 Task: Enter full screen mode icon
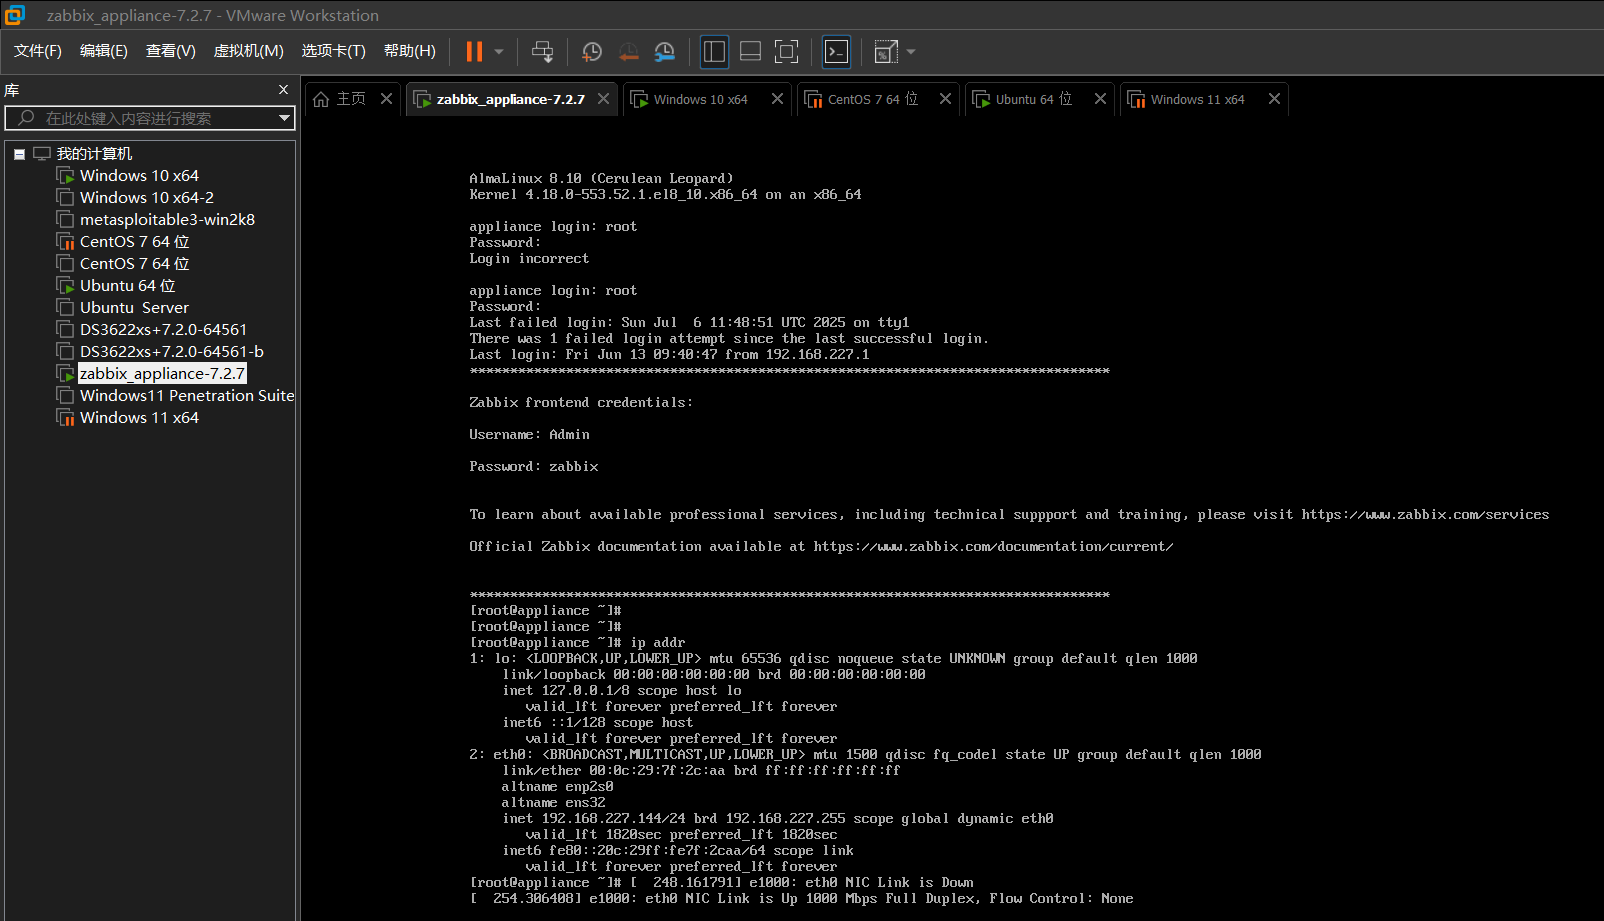click(x=787, y=51)
